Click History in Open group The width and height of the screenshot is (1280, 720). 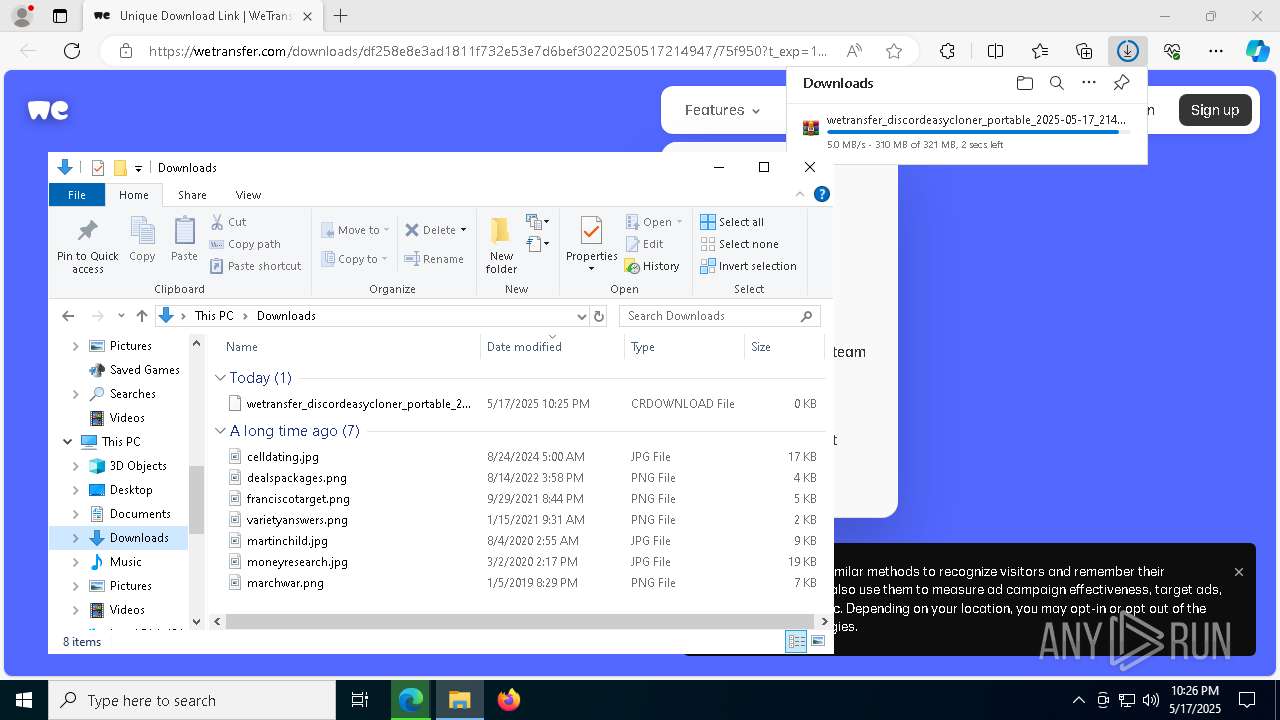point(652,266)
